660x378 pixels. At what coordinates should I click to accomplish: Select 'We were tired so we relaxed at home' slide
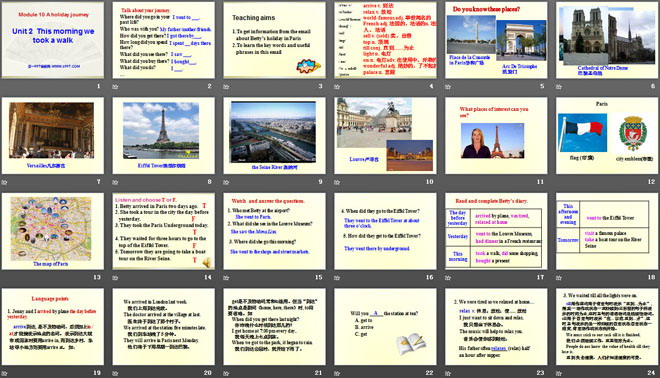tap(496, 327)
